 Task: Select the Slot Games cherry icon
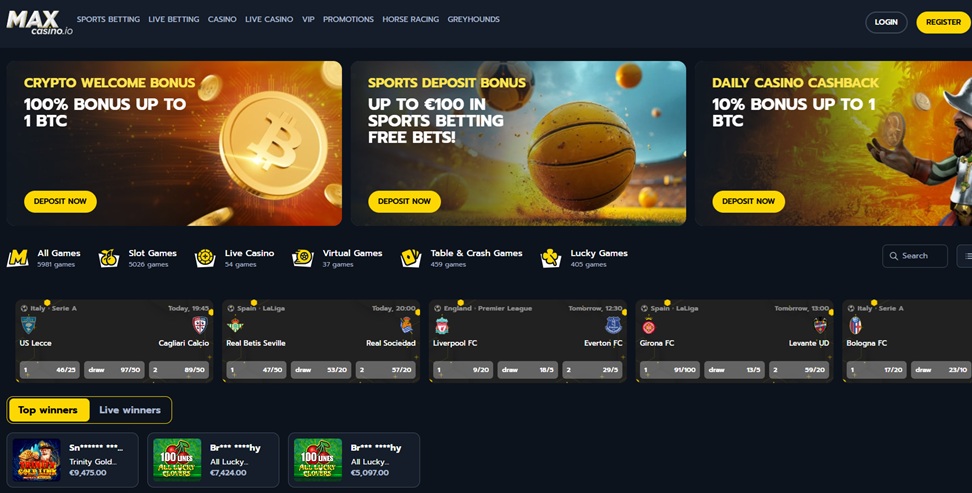tap(109, 258)
